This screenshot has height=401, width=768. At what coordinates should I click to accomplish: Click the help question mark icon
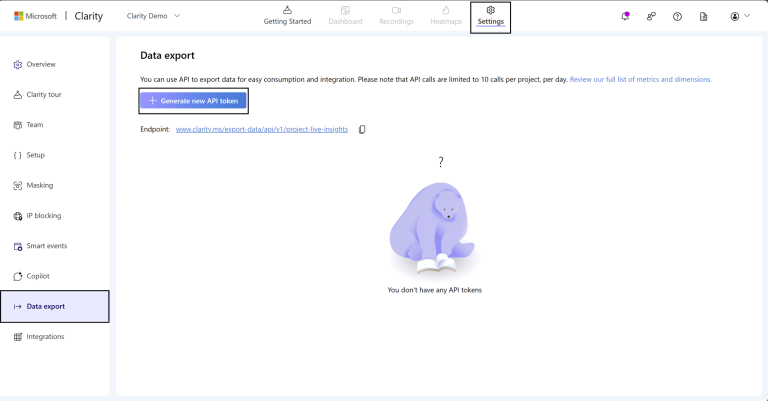tap(677, 16)
